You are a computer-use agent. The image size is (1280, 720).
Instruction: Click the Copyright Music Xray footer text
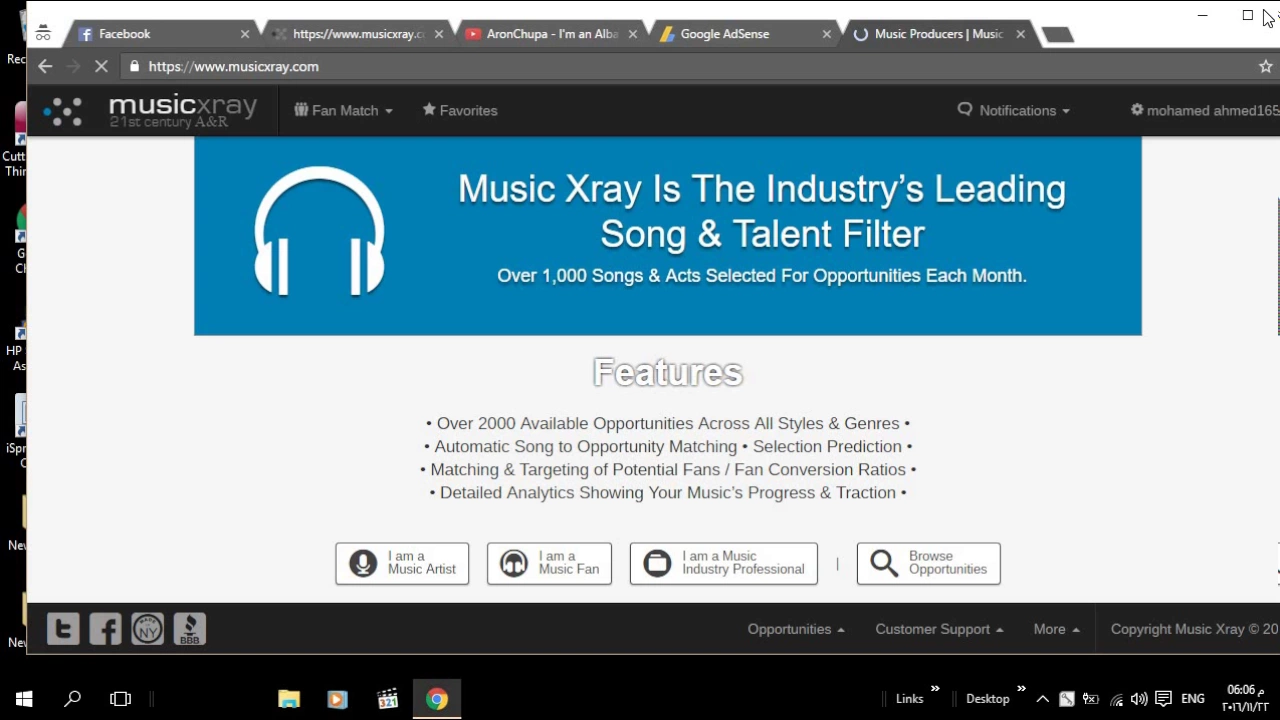(x=1194, y=629)
